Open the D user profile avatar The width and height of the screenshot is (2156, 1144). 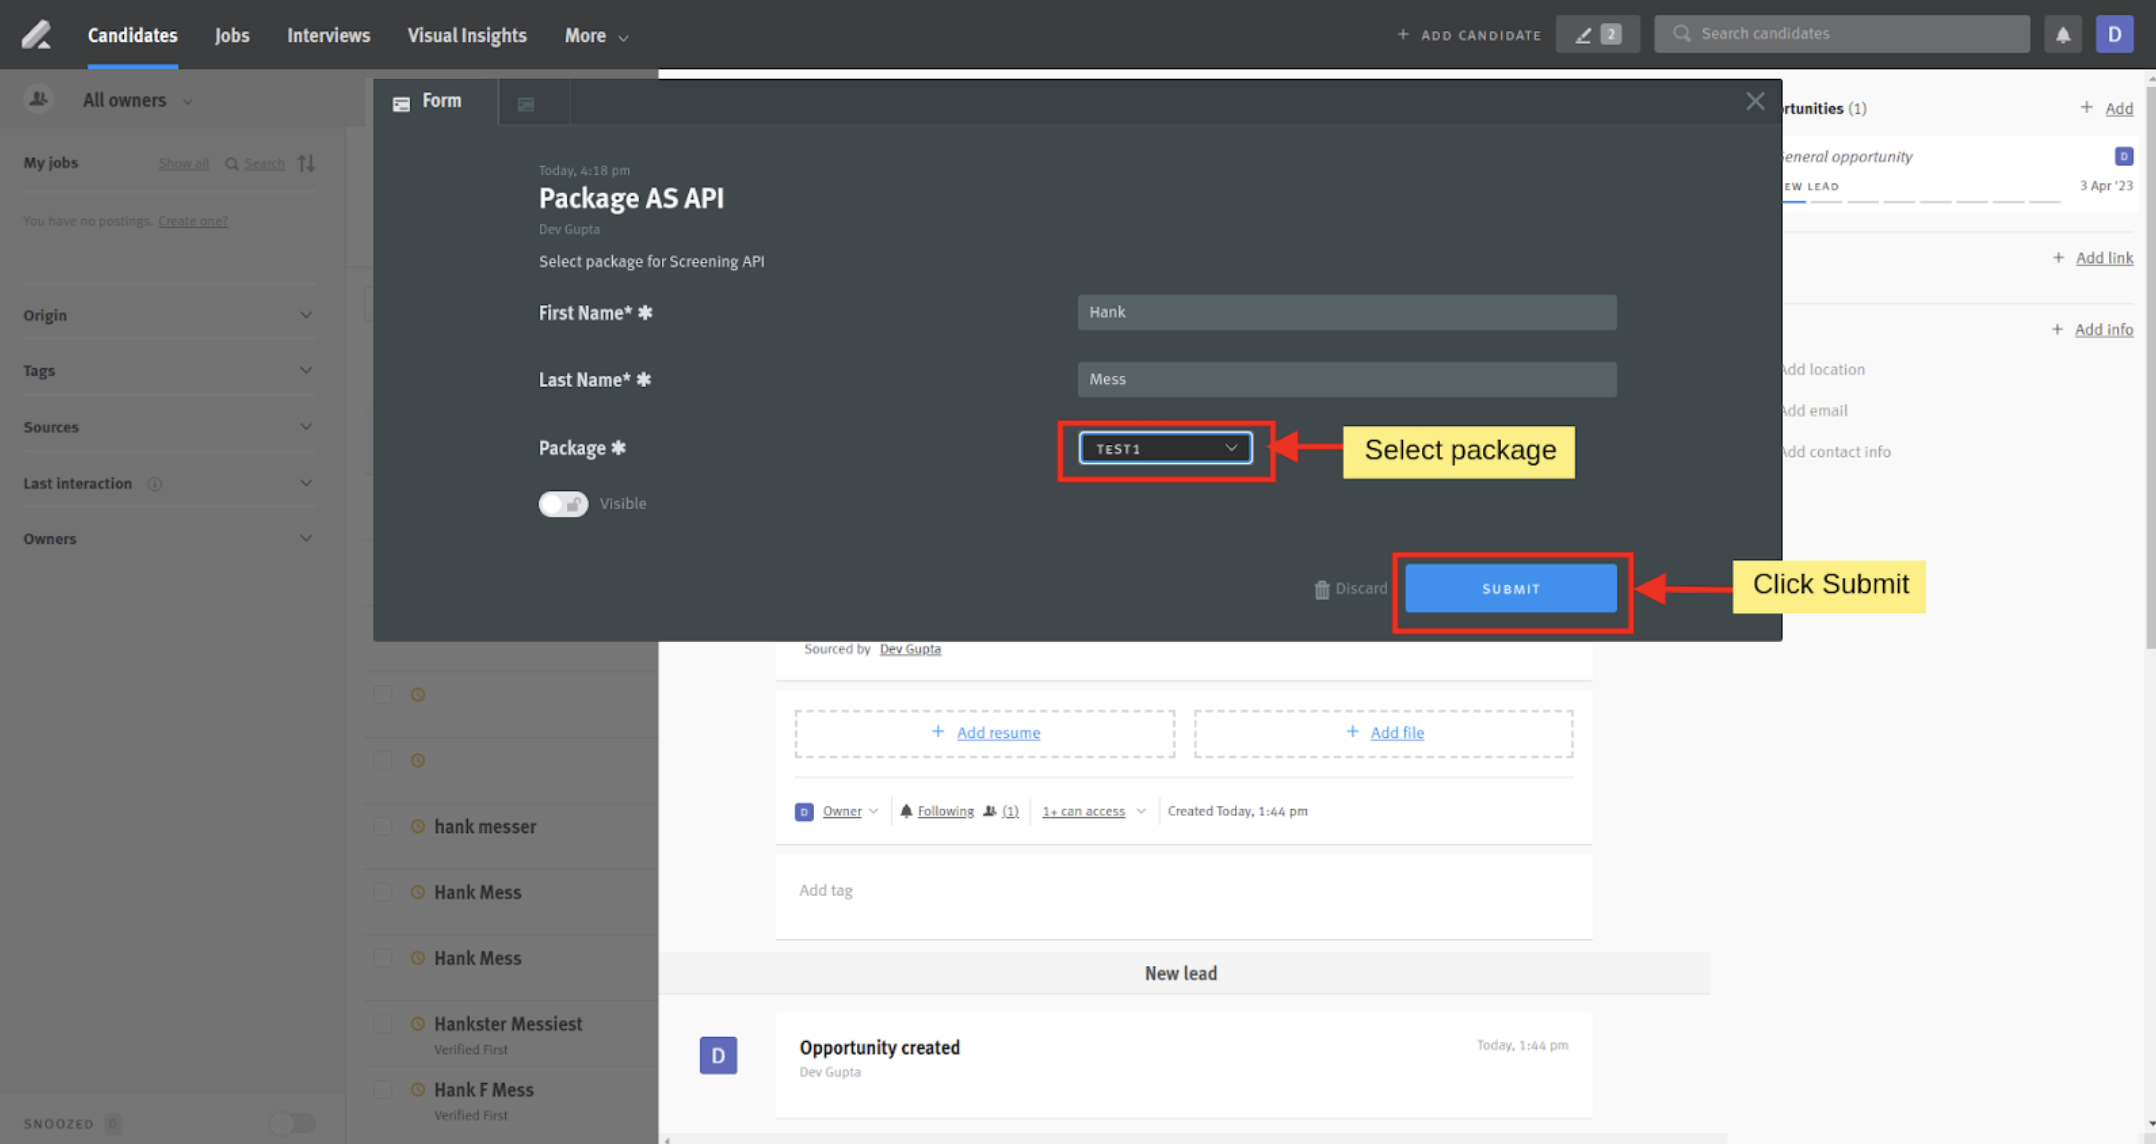pos(2114,35)
